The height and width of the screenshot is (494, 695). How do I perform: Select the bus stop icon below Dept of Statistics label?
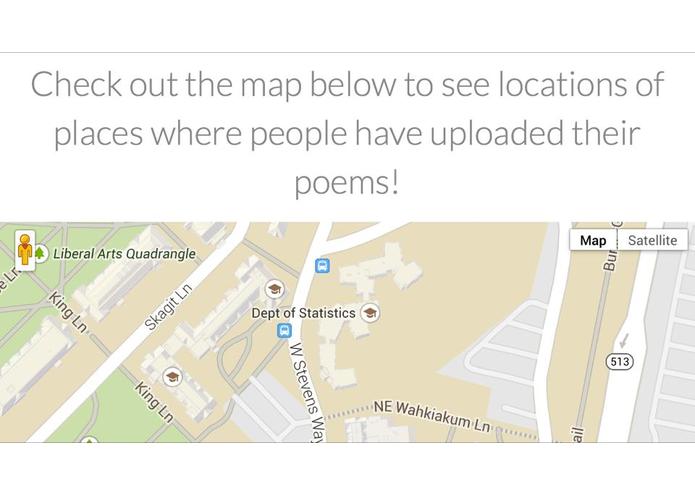[284, 331]
